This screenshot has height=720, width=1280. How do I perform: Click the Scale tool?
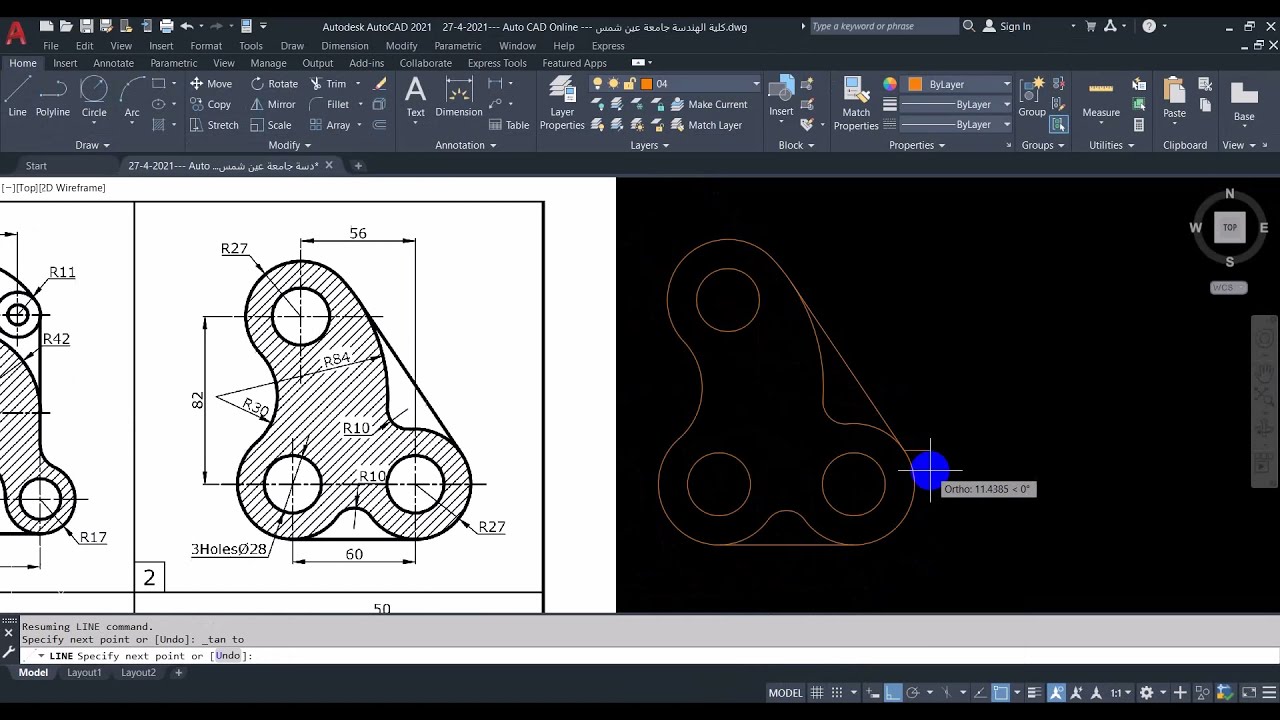click(x=271, y=125)
